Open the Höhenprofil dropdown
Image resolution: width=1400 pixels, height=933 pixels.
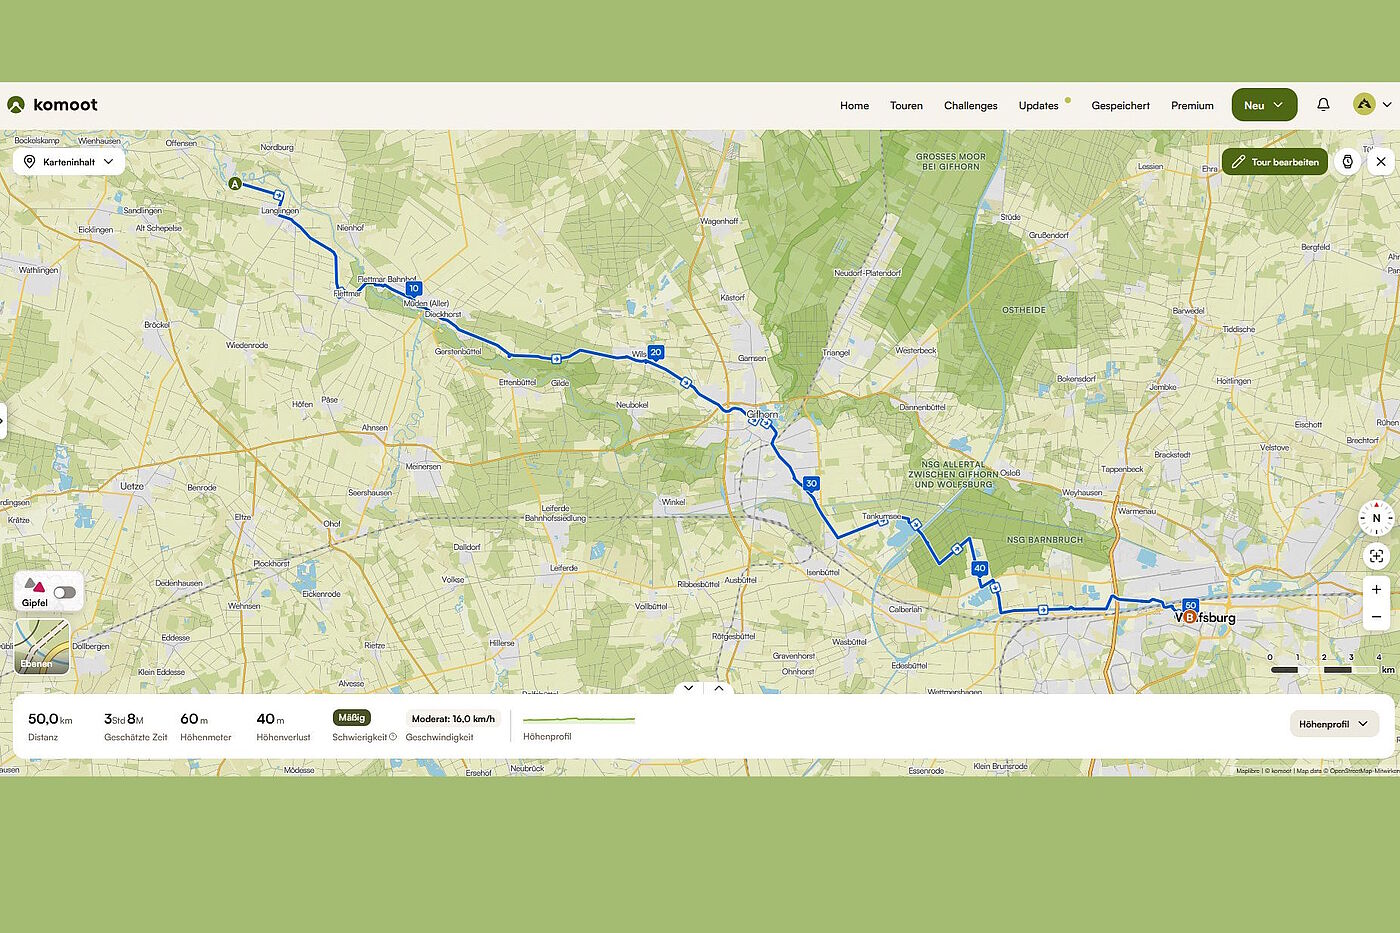[1334, 724]
